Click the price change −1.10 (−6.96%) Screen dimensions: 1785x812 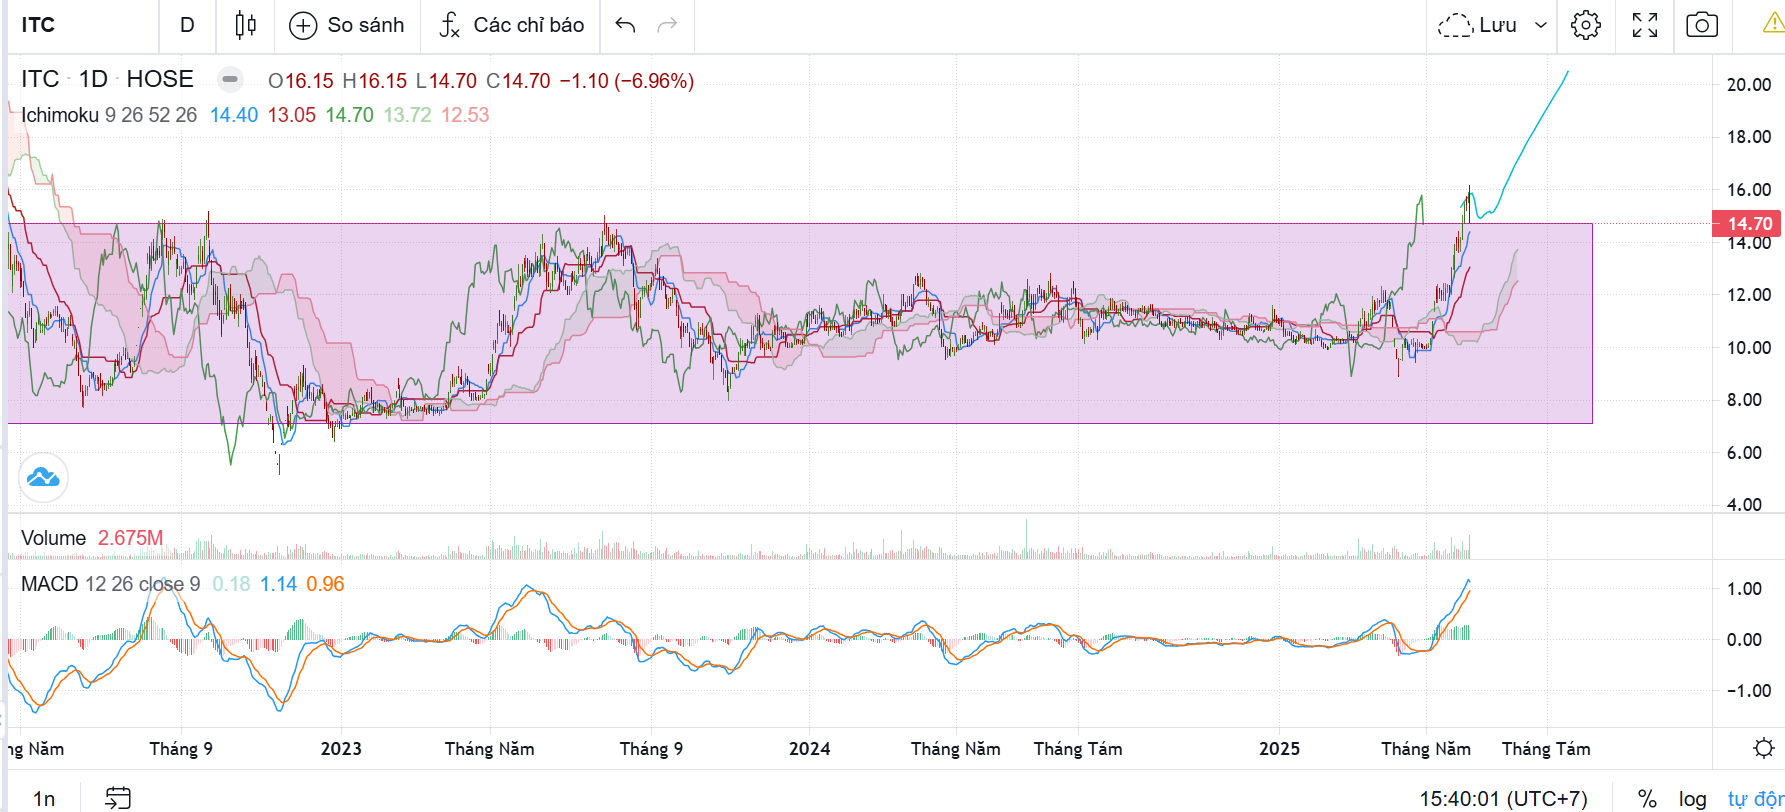(626, 81)
